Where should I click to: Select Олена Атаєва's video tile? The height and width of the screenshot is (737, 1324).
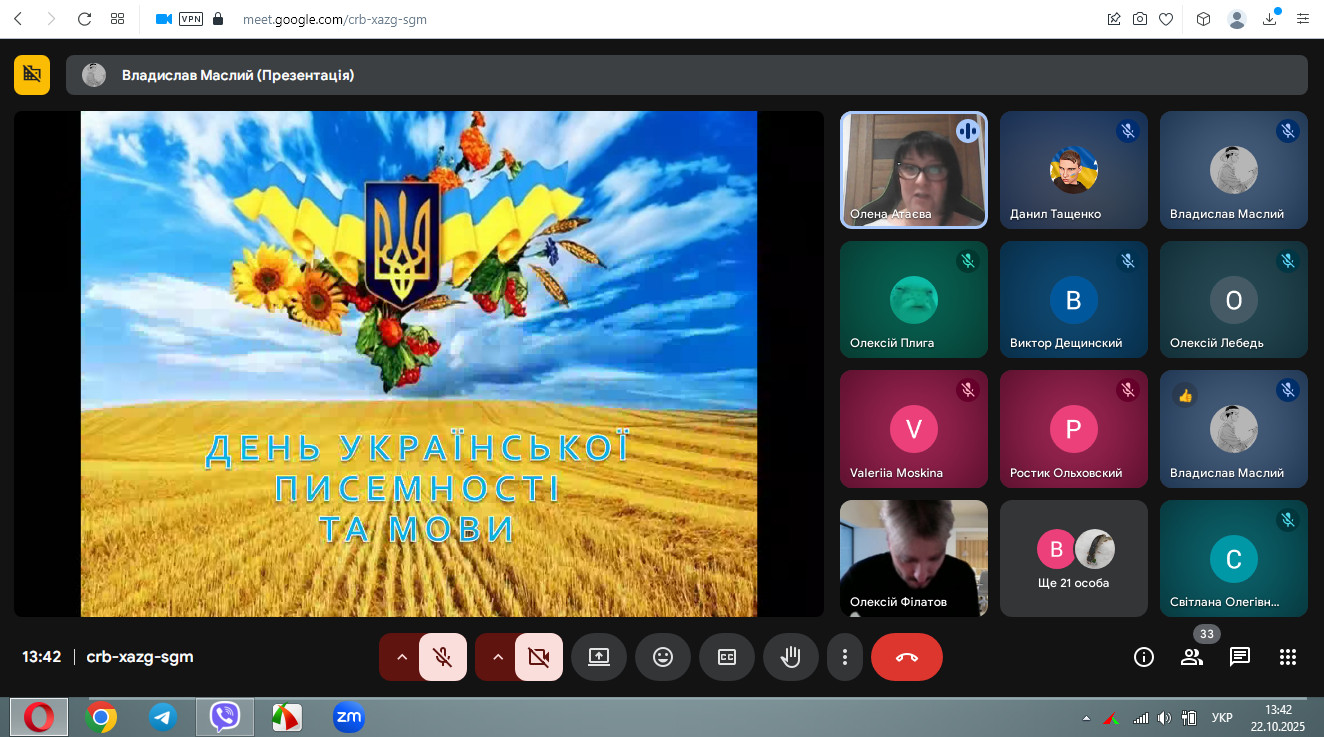pos(913,170)
